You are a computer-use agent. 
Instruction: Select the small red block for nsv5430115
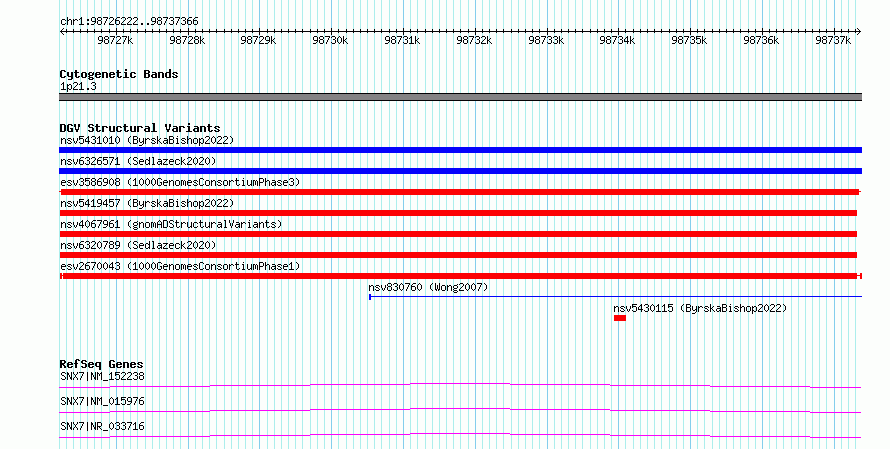pyautogui.click(x=620, y=318)
